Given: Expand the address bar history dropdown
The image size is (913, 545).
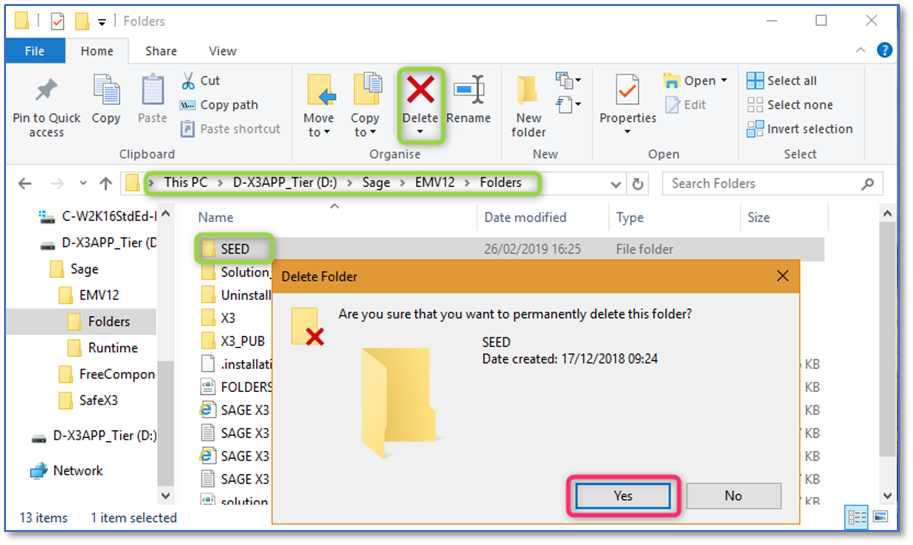Looking at the screenshot, I should pyautogui.click(x=615, y=185).
